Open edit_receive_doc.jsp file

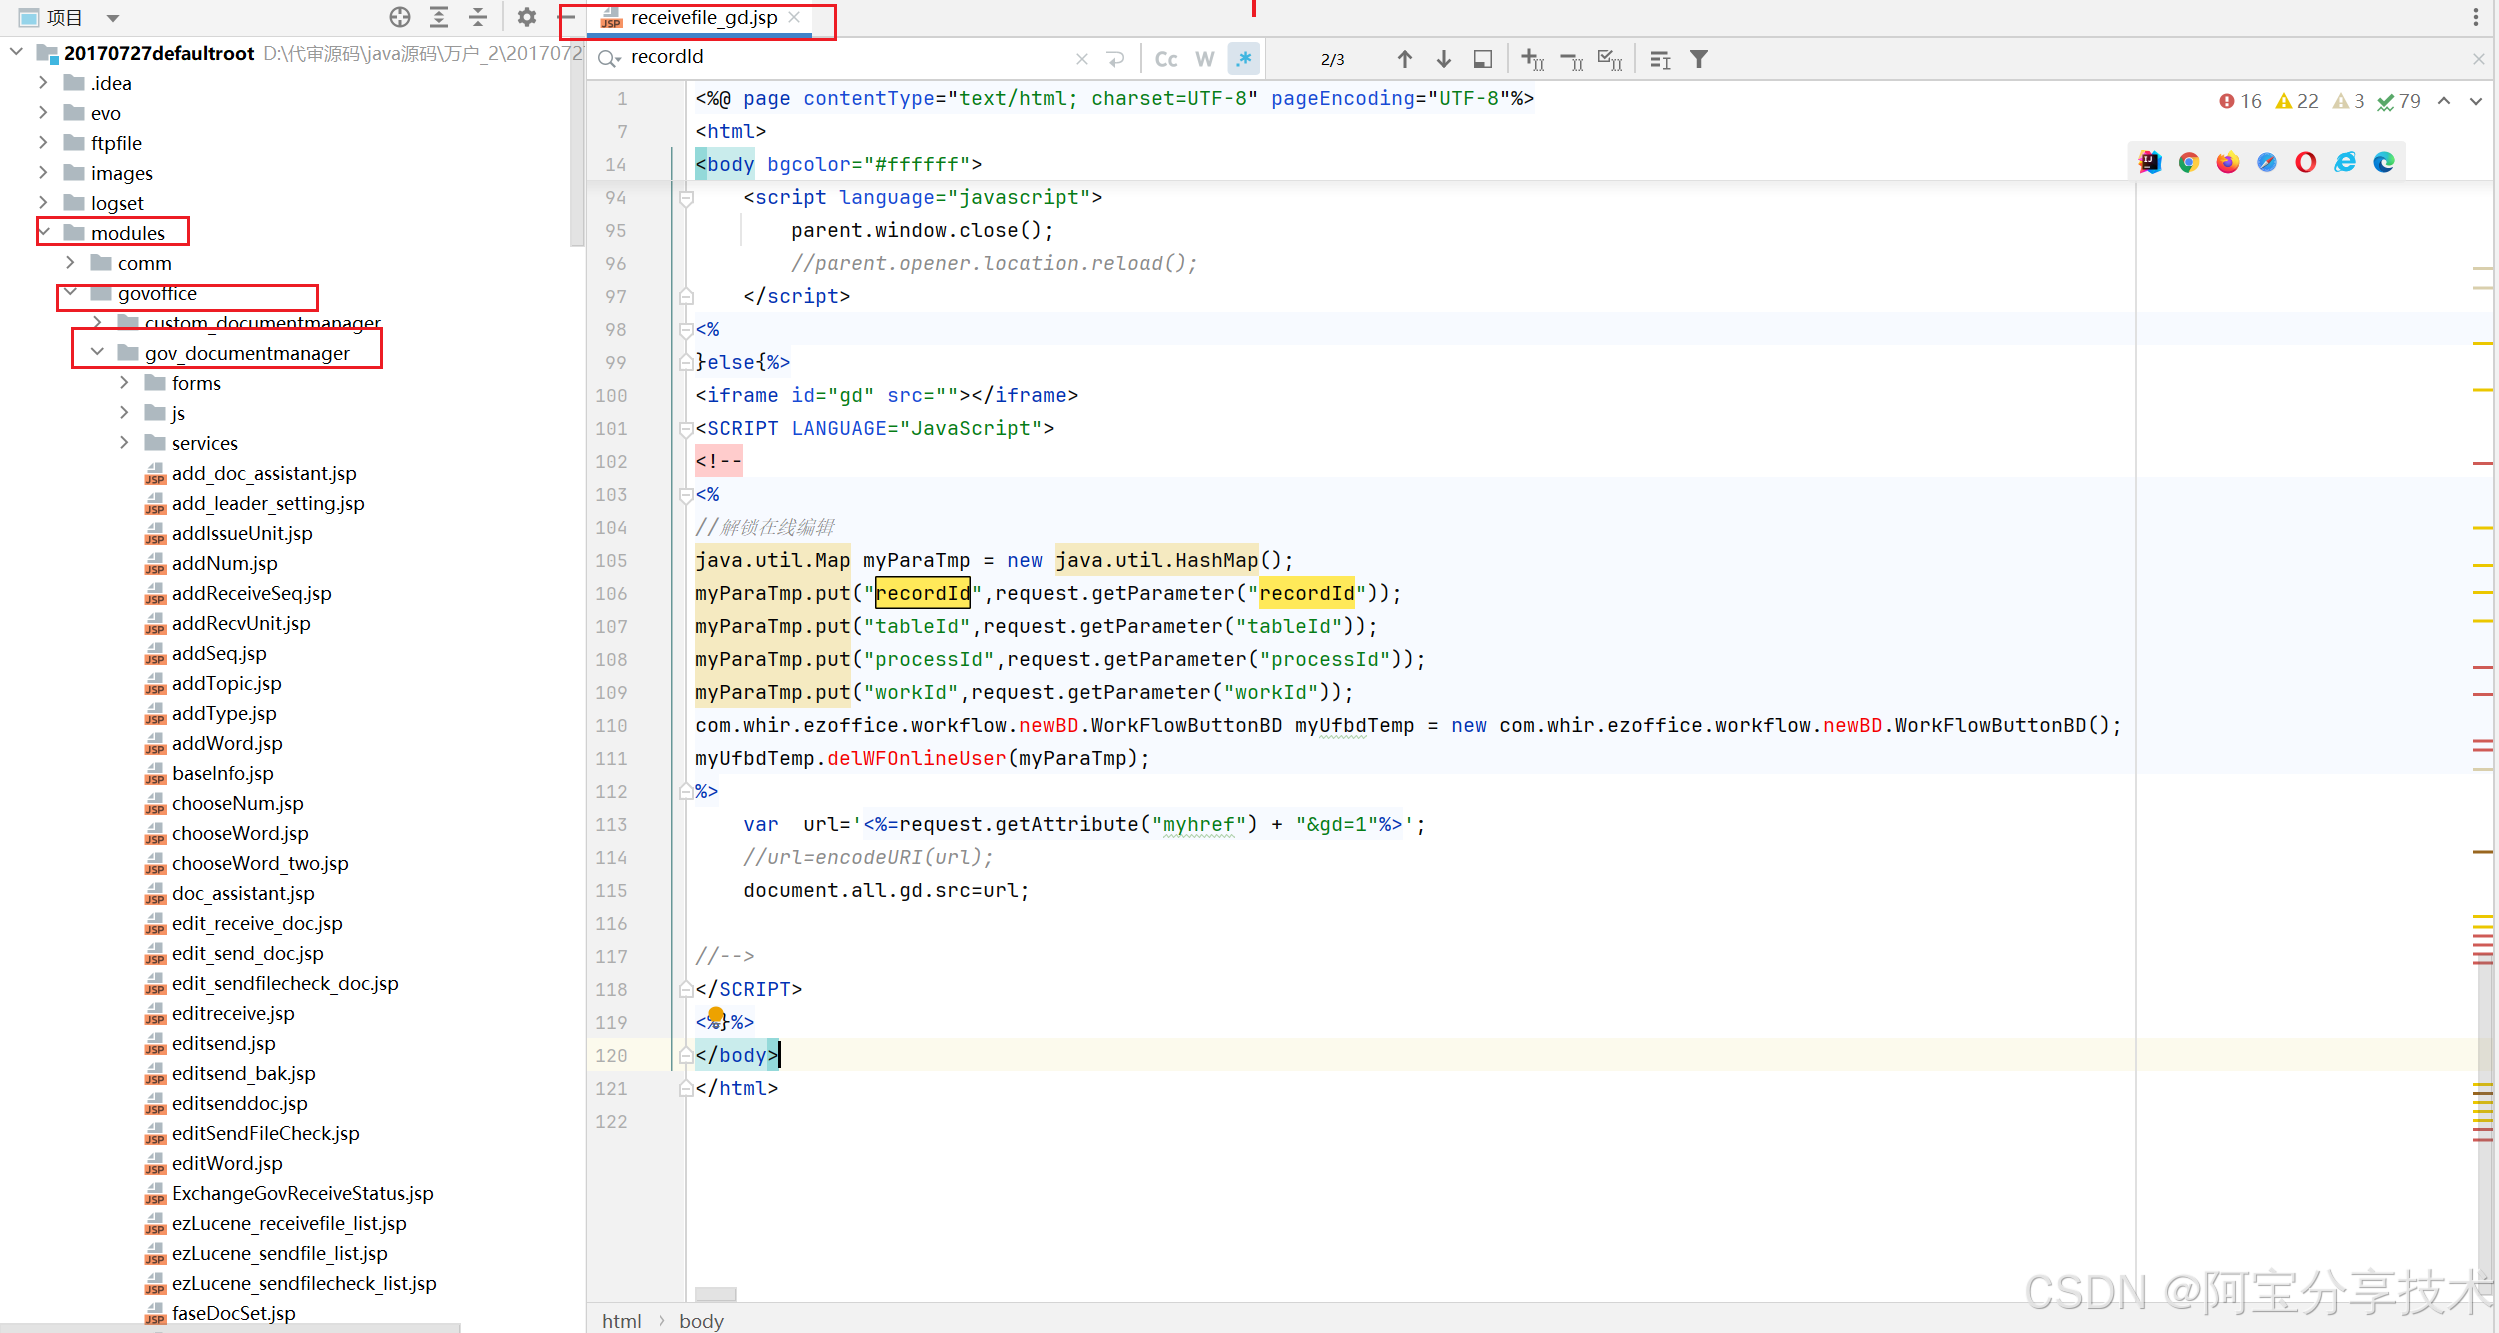(x=256, y=923)
